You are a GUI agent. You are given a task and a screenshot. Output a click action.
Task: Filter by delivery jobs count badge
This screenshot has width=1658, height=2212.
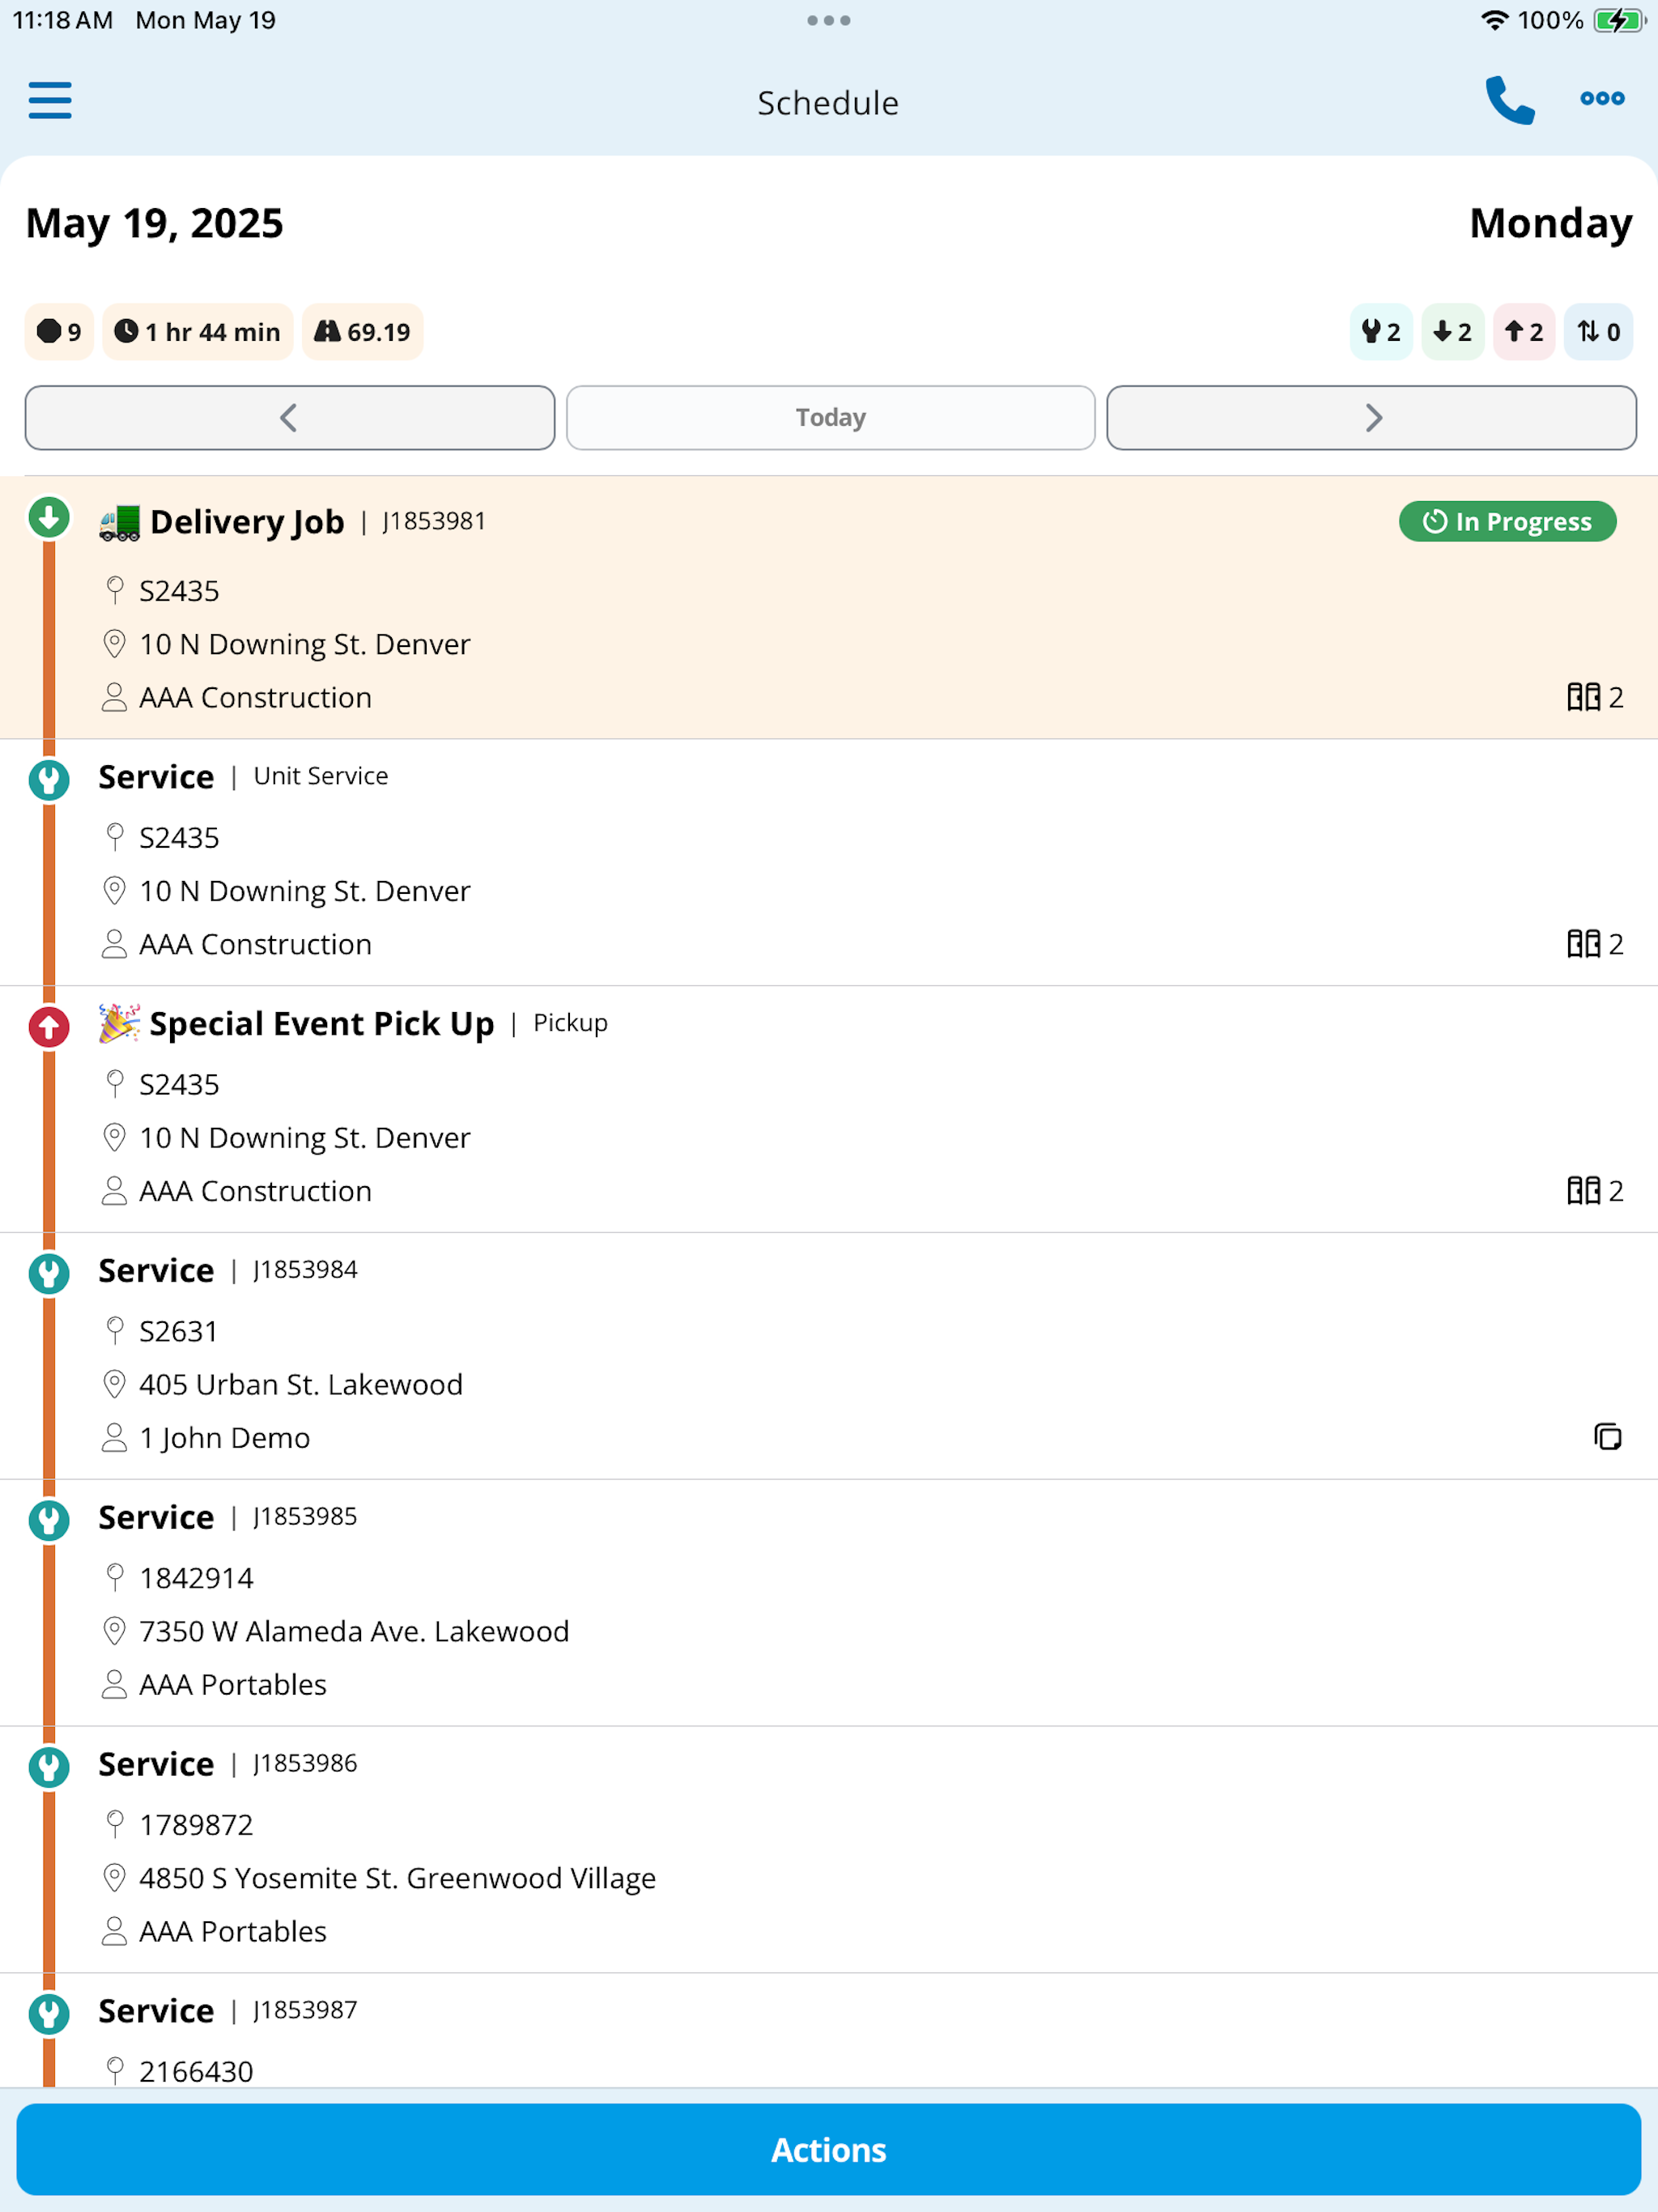click(1452, 332)
